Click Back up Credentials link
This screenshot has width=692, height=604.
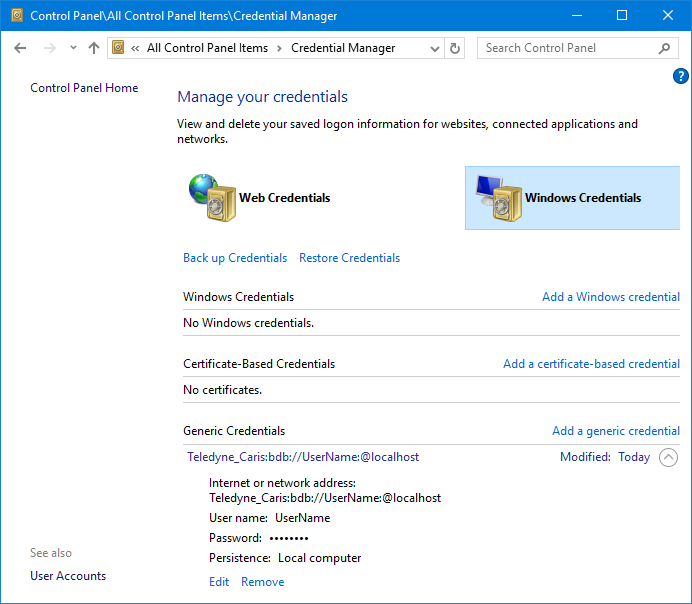tap(235, 258)
